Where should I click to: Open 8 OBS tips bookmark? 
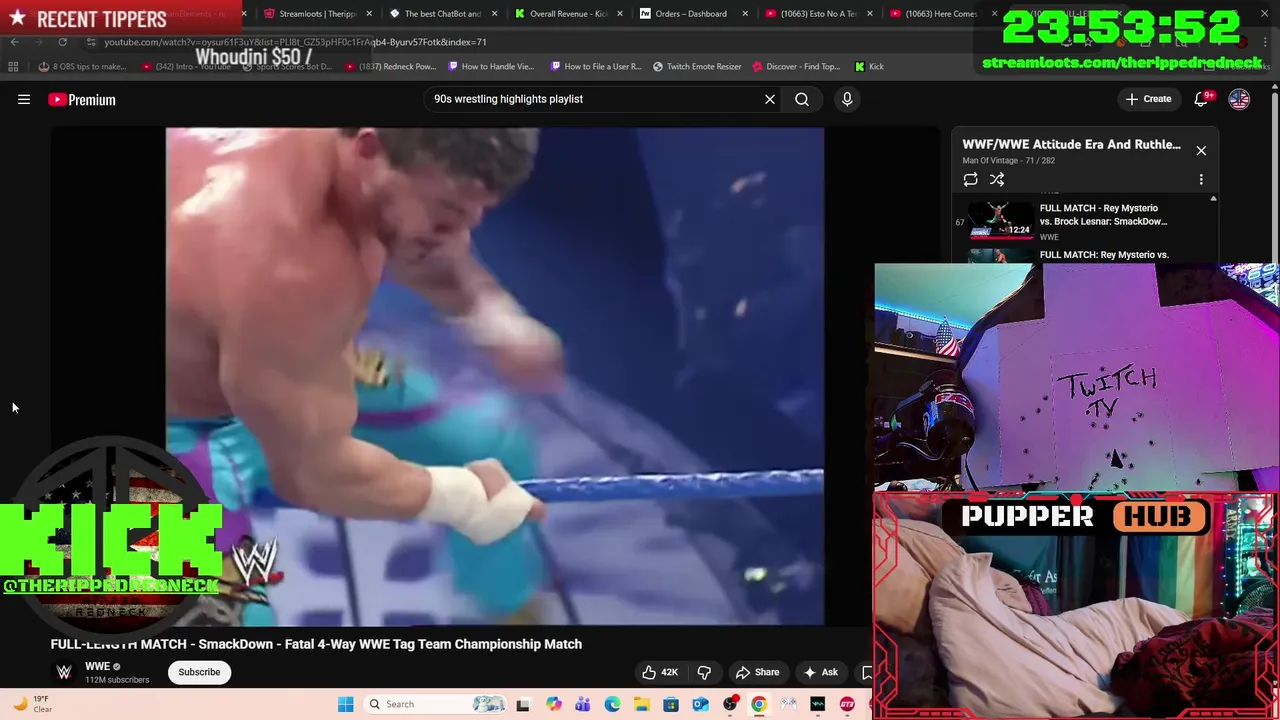click(82, 67)
